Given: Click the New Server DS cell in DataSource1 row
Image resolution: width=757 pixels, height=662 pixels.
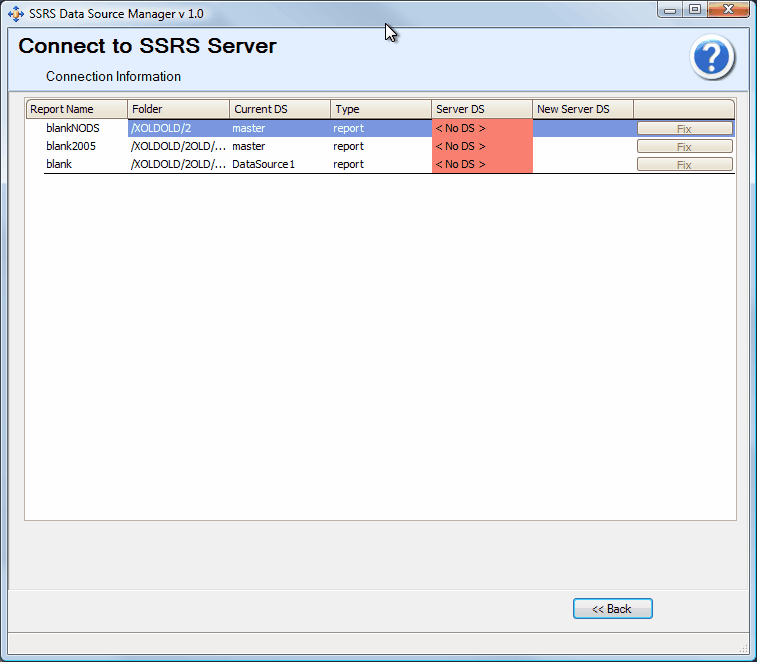Looking at the screenshot, I should [583, 164].
